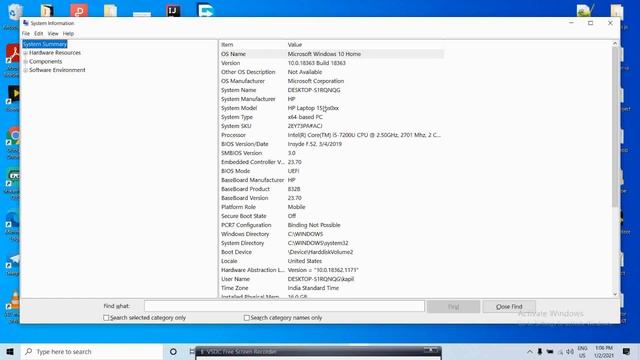Click the ENG US language indicator
Viewport: 640px width, 360px height.
coord(582,351)
